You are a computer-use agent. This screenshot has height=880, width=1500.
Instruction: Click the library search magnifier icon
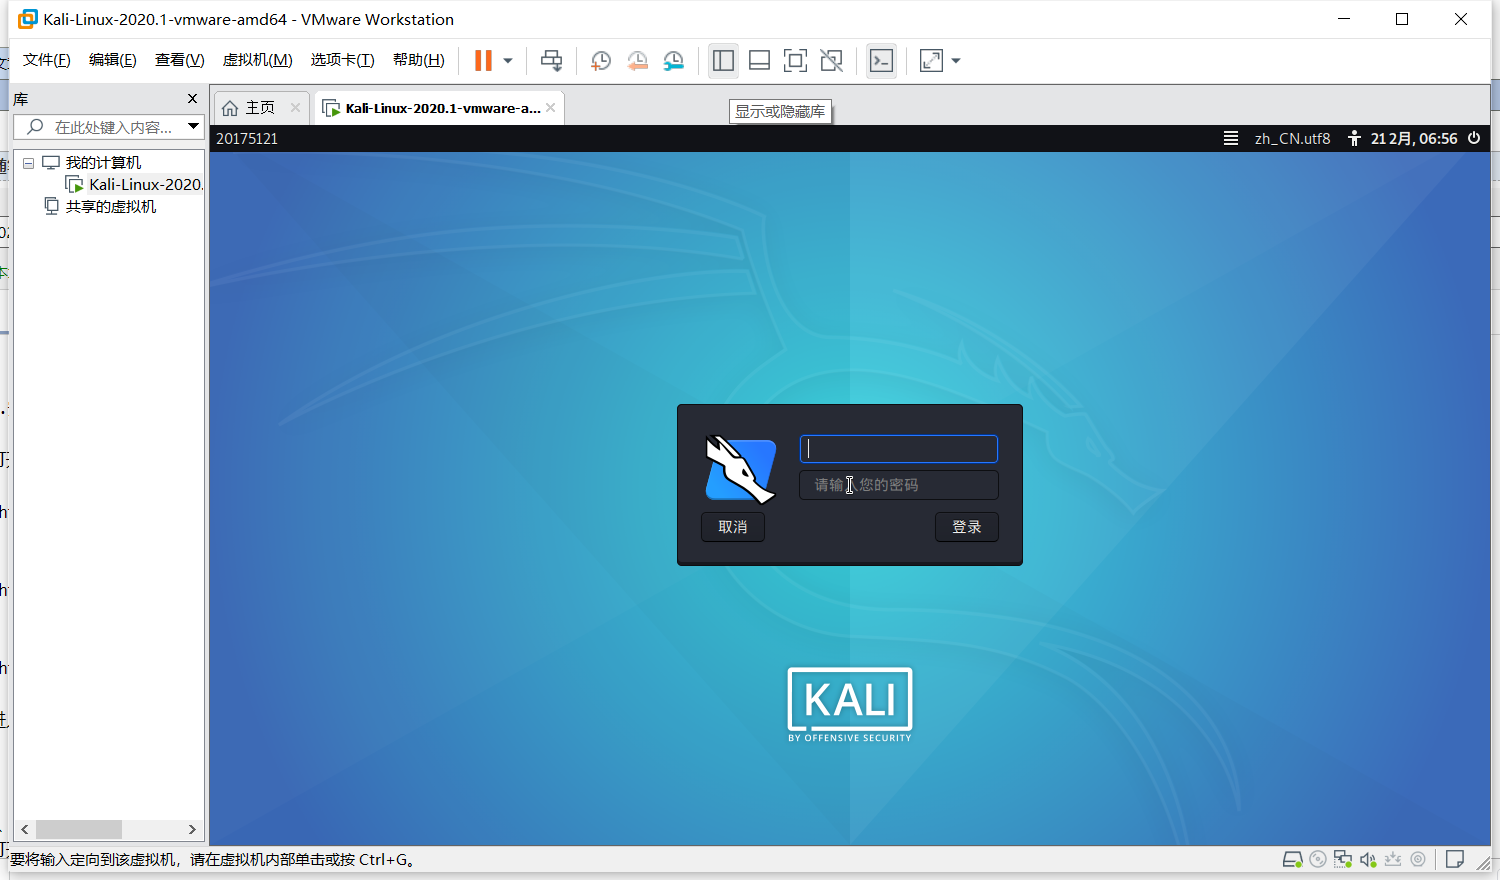35,127
